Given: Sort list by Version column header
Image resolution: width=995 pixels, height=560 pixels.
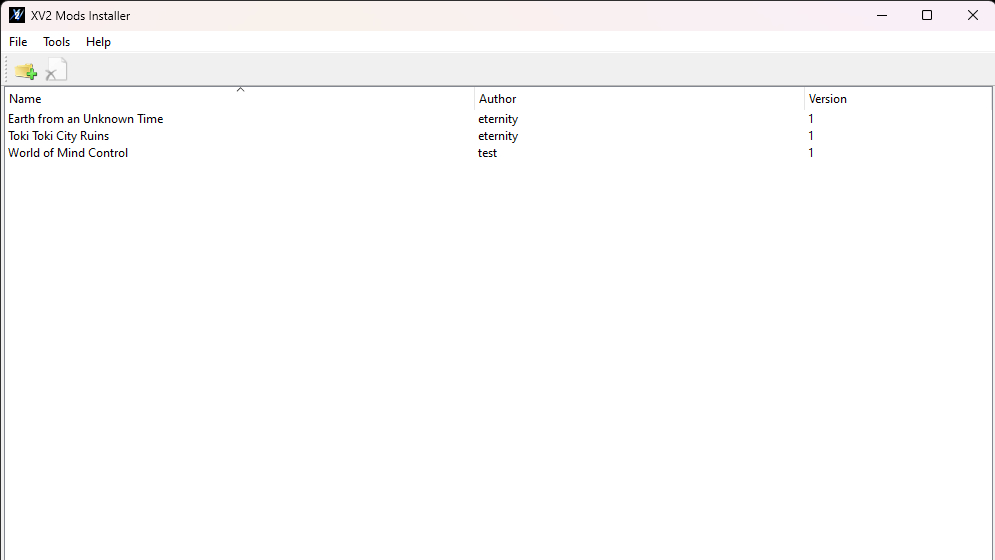Looking at the screenshot, I should pos(897,99).
